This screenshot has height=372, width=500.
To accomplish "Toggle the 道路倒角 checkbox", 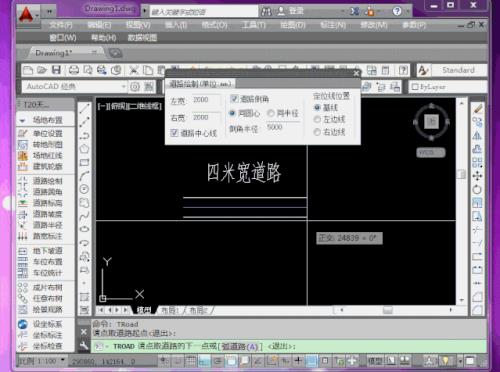I will tap(234, 99).
